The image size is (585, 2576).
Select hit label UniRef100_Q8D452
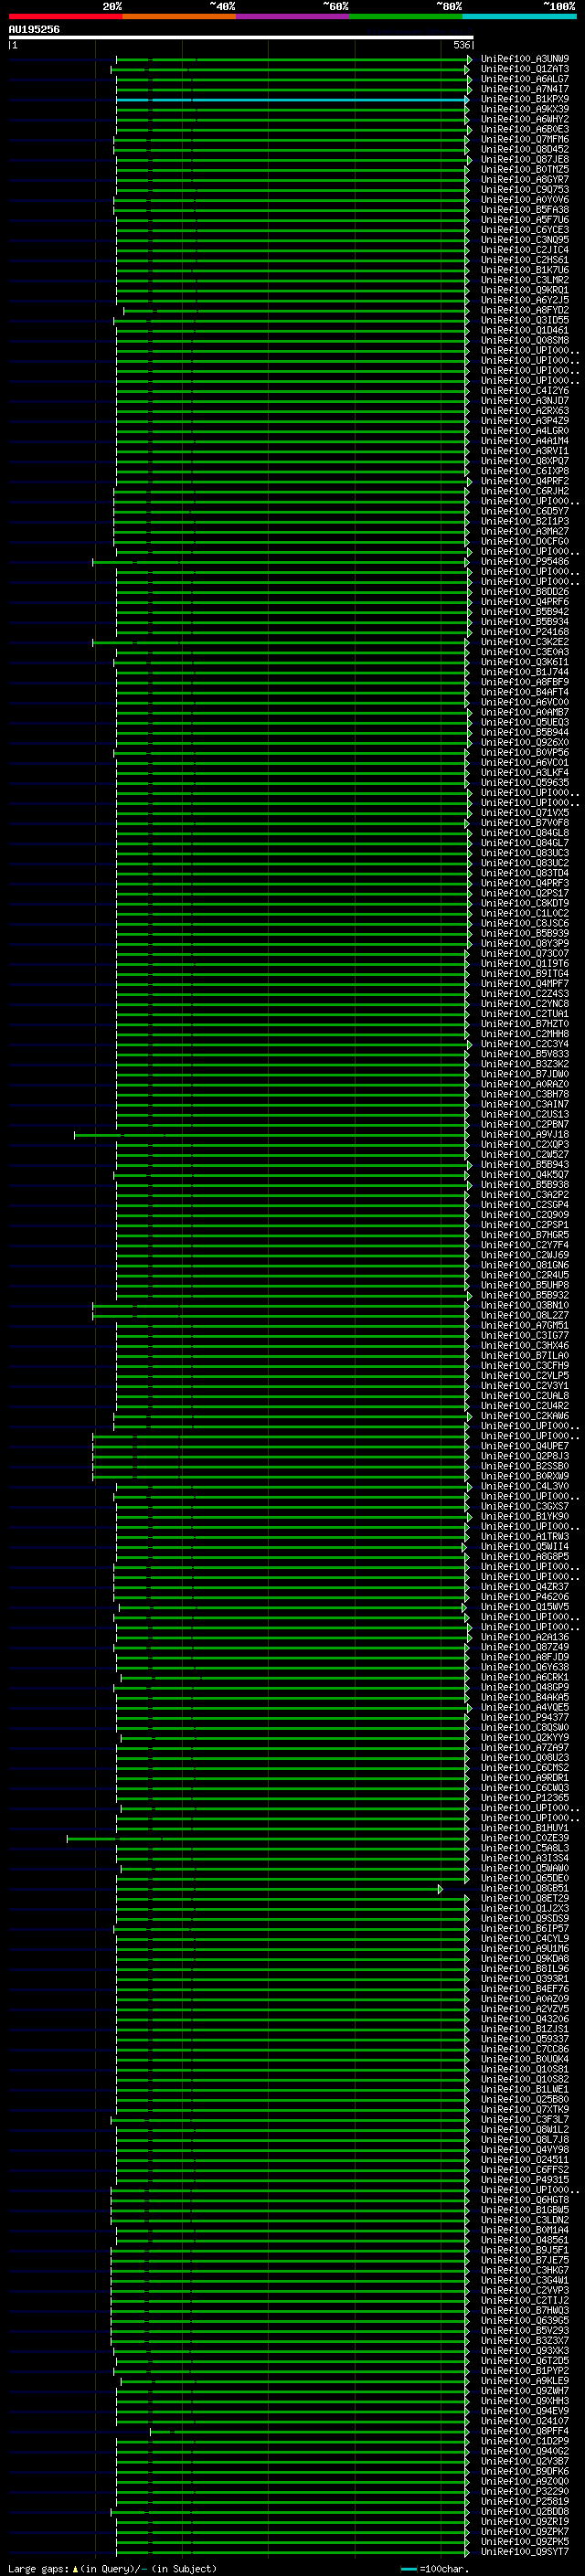(x=524, y=150)
